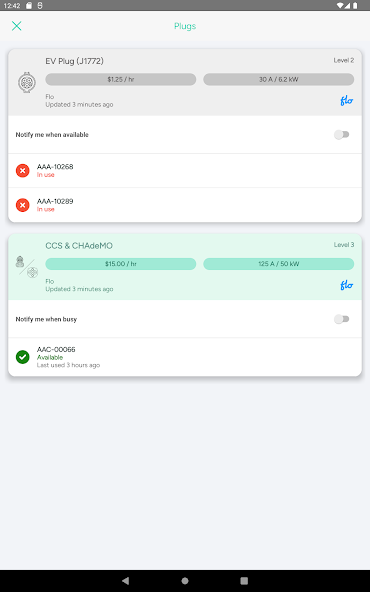Enable Notify me when available switch
This screenshot has height=592, width=370.
342,135
